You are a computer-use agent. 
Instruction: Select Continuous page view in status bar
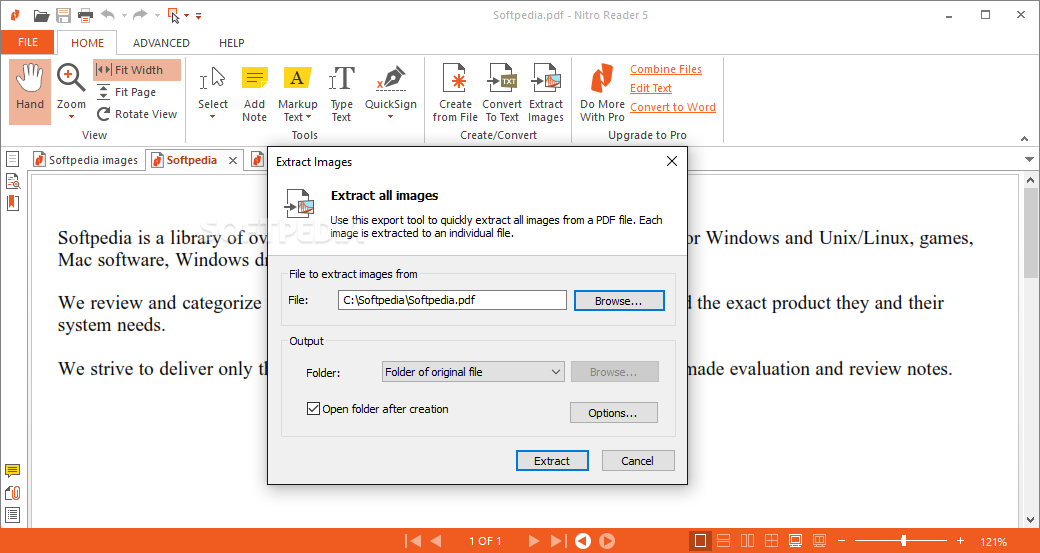(x=724, y=541)
